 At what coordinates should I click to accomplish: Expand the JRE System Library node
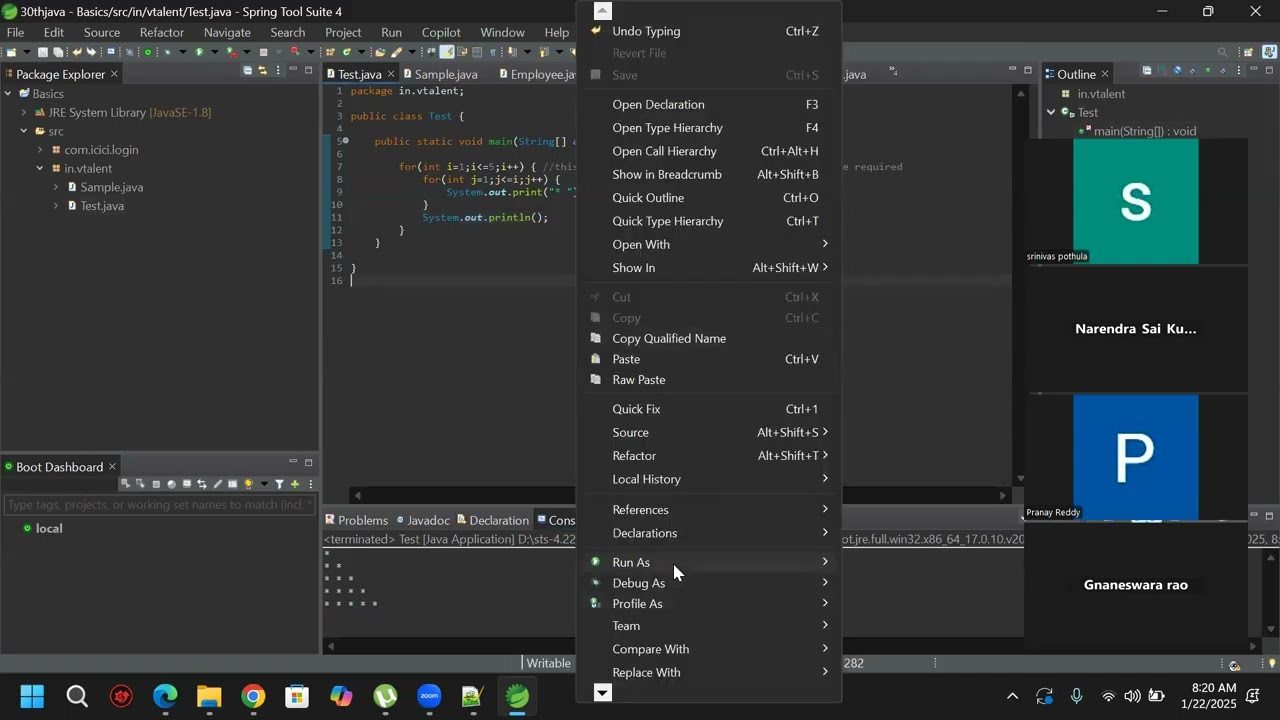[x=24, y=113]
